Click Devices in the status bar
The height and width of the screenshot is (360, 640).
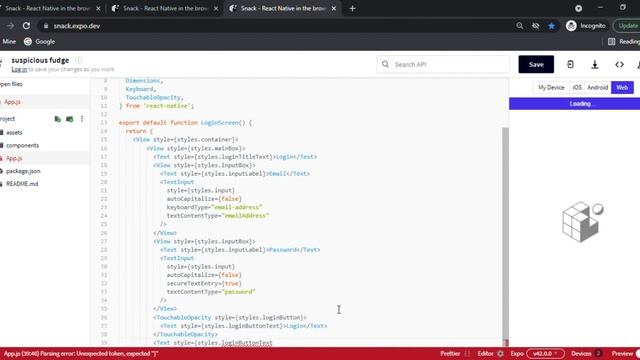pos(586,353)
